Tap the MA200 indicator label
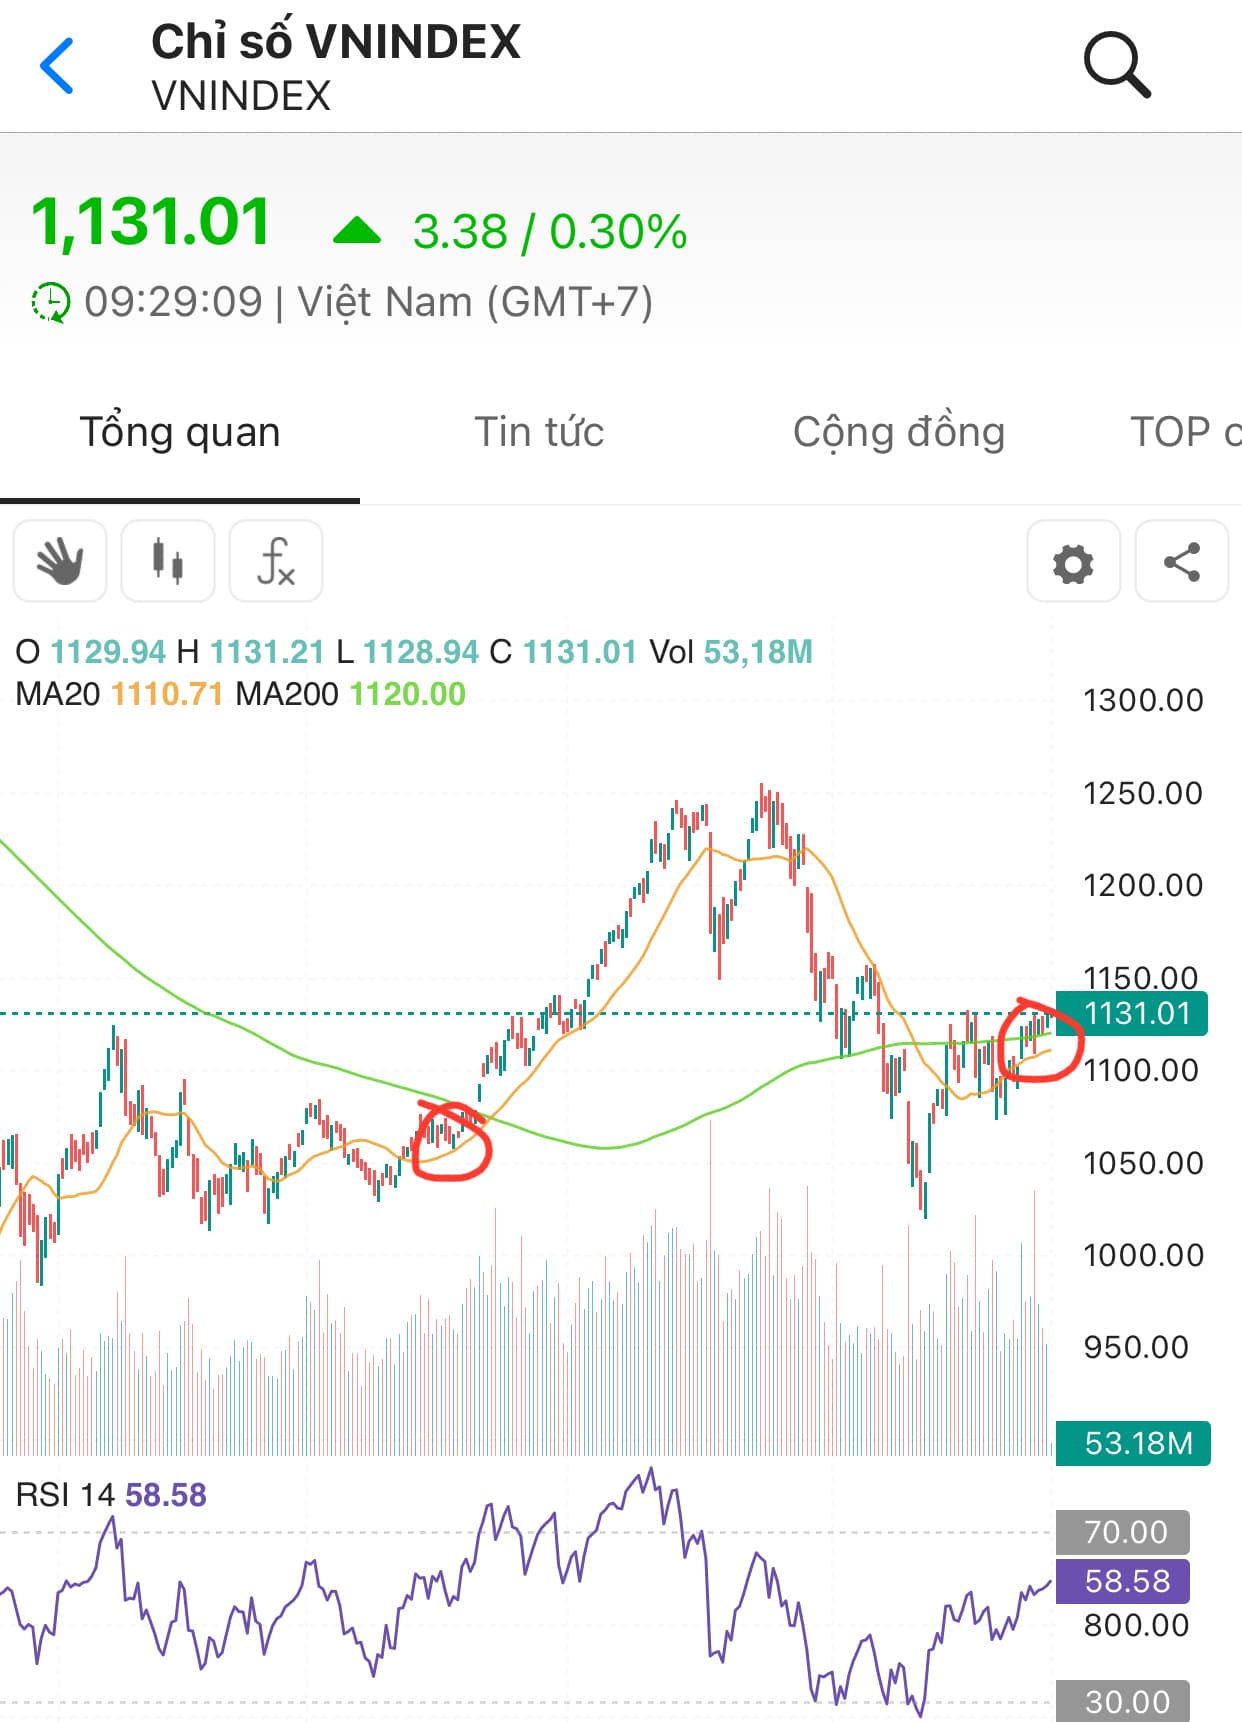The width and height of the screenshot is (1242, 1722). click(287, 694)
